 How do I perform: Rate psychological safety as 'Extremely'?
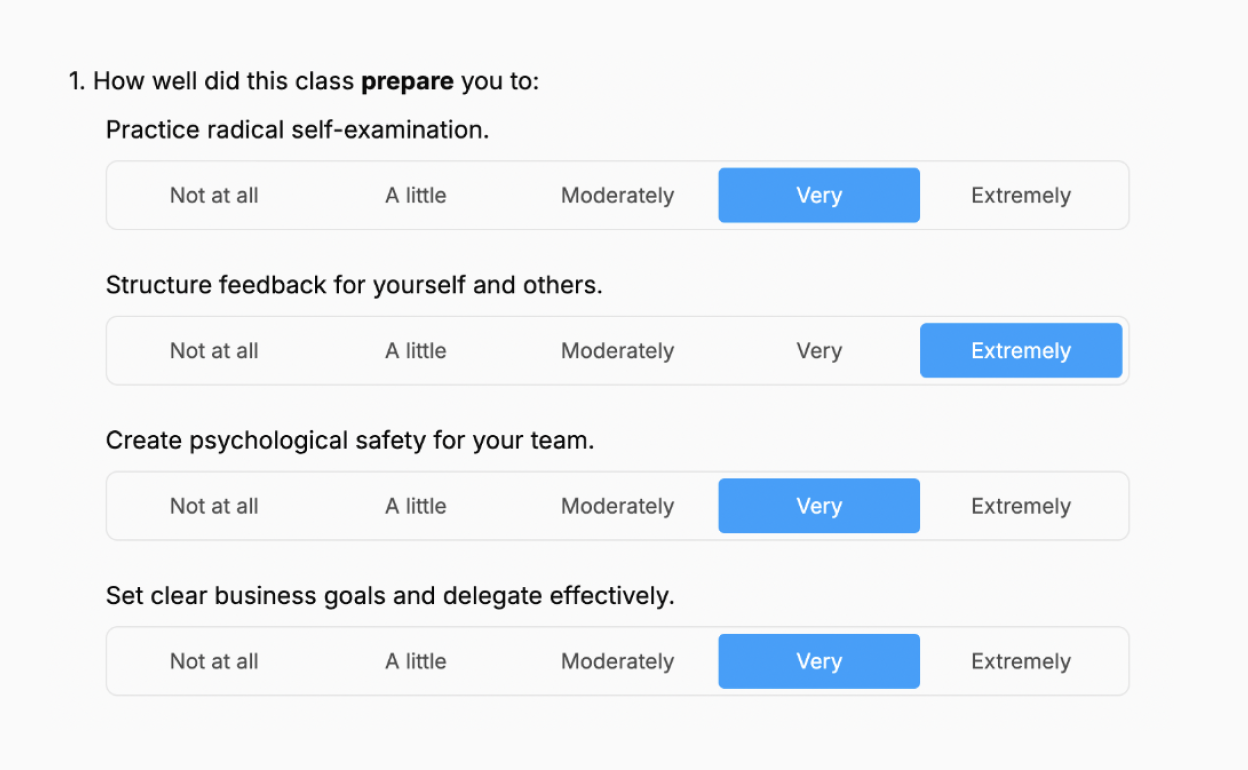pyautogui.click(x=1021, y=506)
